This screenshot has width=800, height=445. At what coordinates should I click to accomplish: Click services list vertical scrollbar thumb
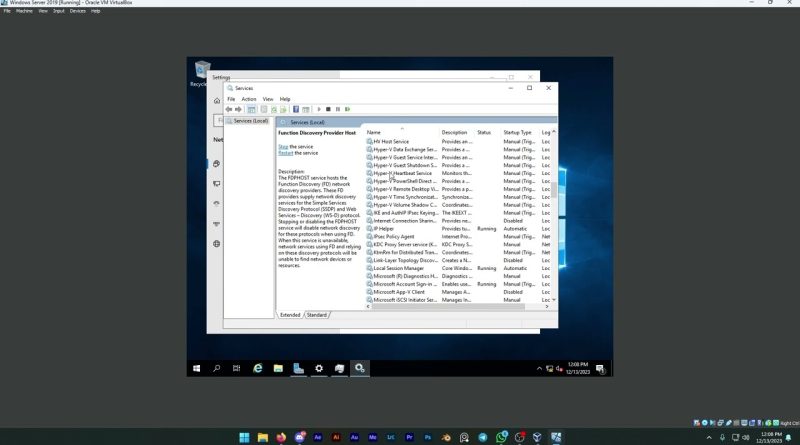[x=554, y=190]
